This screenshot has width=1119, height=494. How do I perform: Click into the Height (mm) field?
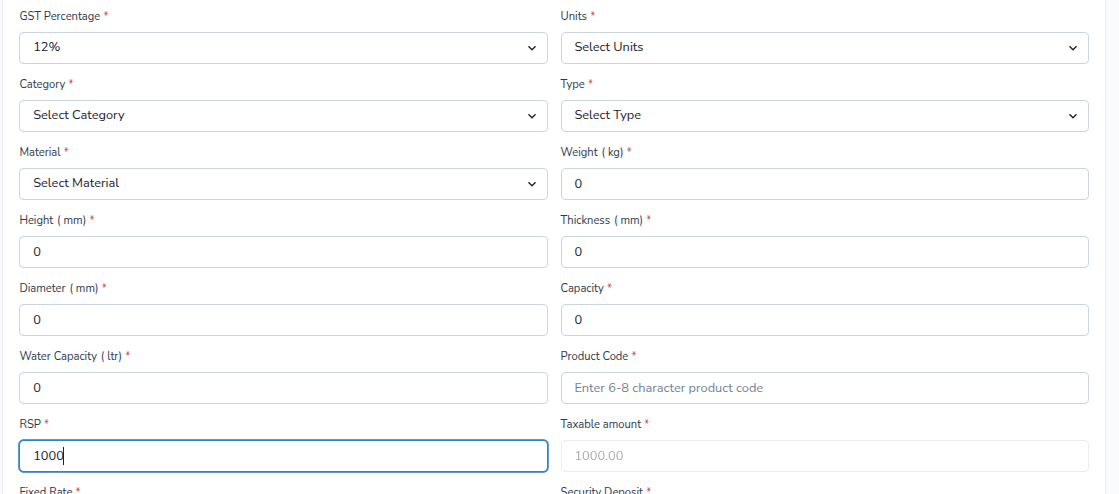[283, 252]
